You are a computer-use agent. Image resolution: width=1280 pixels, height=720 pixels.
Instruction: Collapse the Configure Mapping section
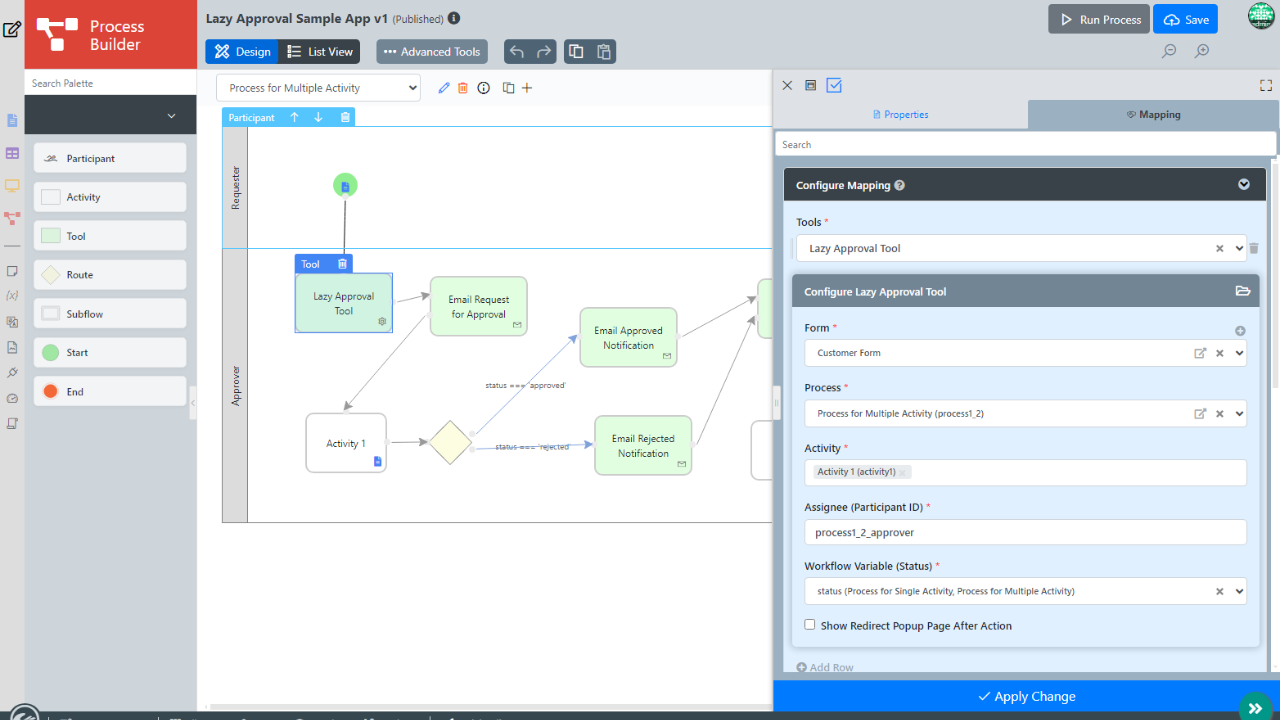pyautogui.click(x=1244, y=185)
